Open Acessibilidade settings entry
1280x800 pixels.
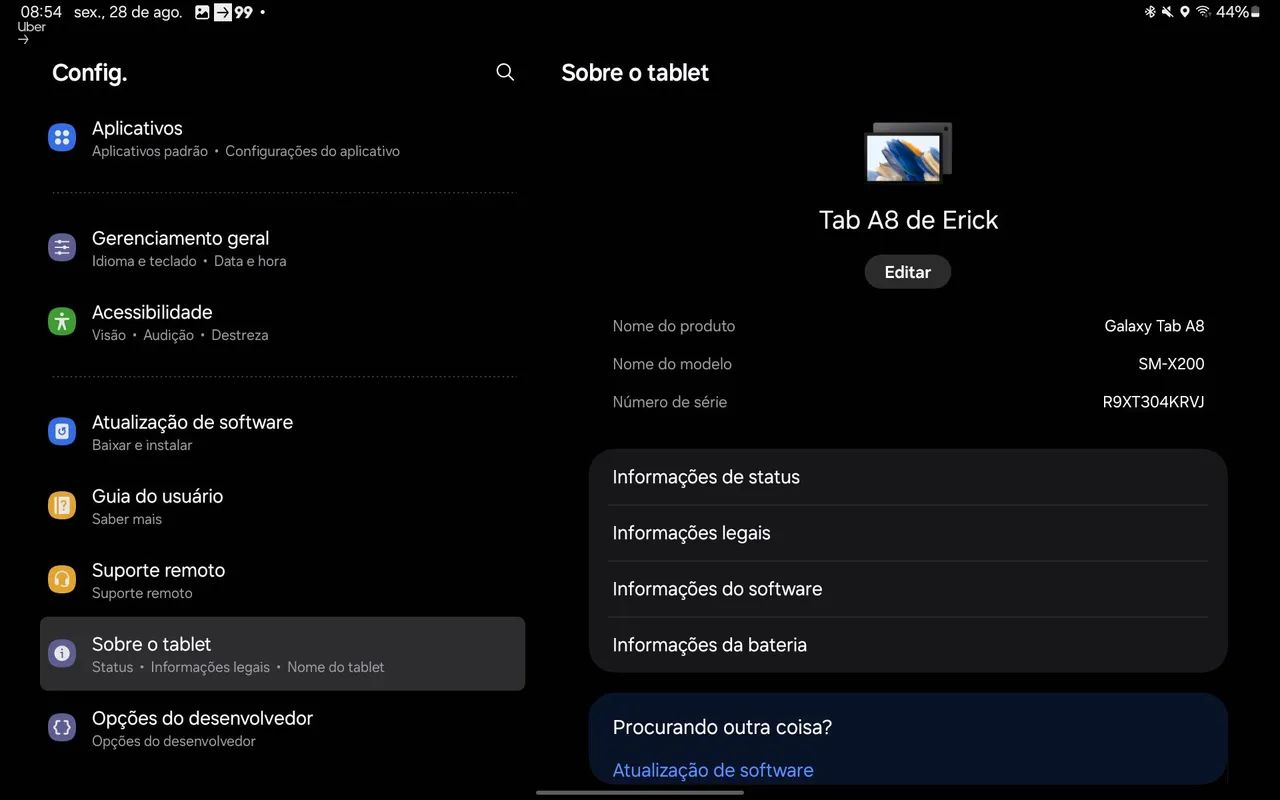[x=282, y=322]
